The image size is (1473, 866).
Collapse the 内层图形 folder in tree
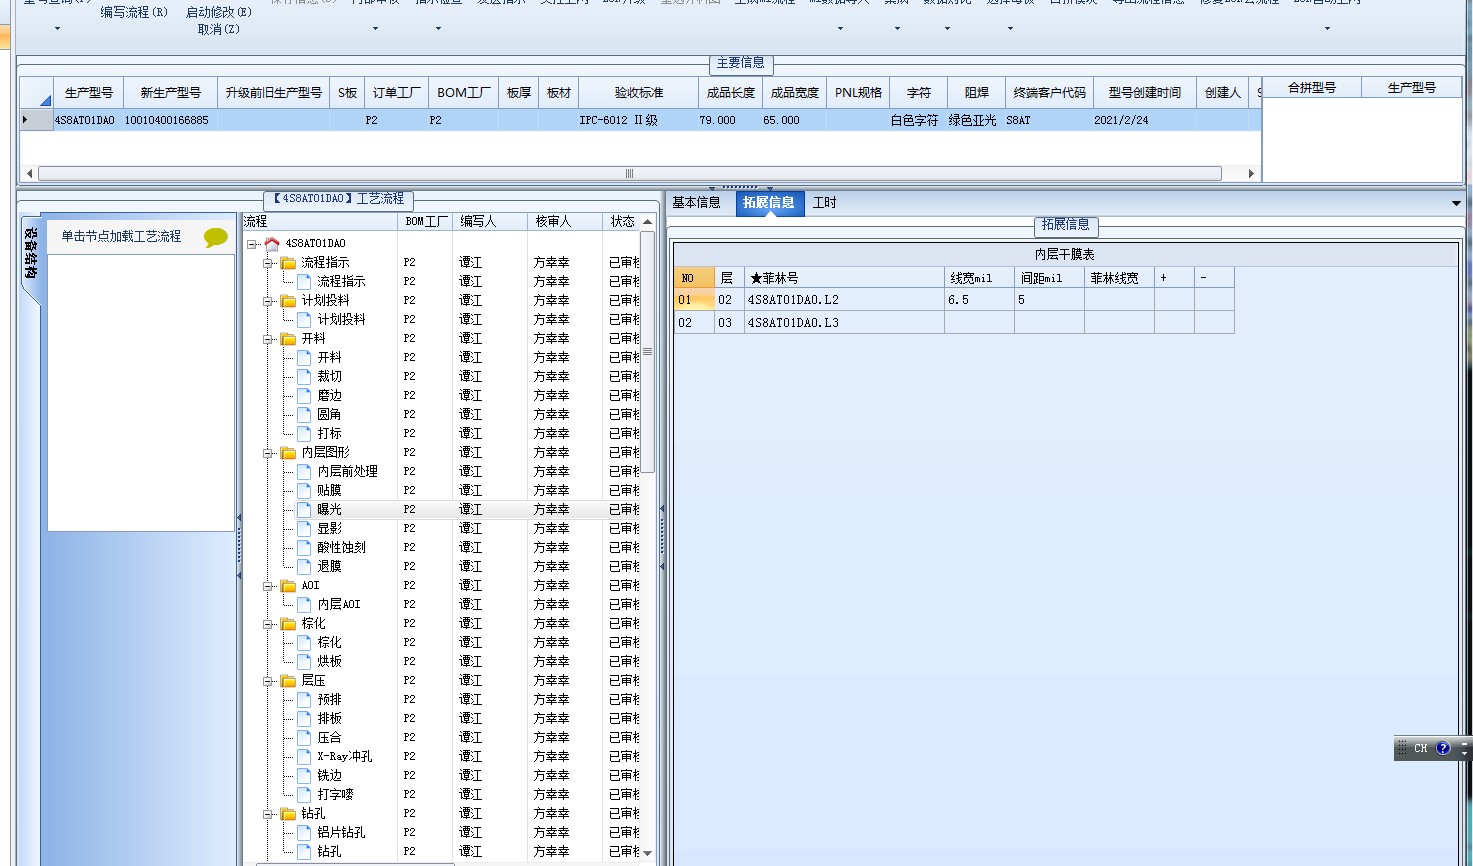[x=269, y=453]
